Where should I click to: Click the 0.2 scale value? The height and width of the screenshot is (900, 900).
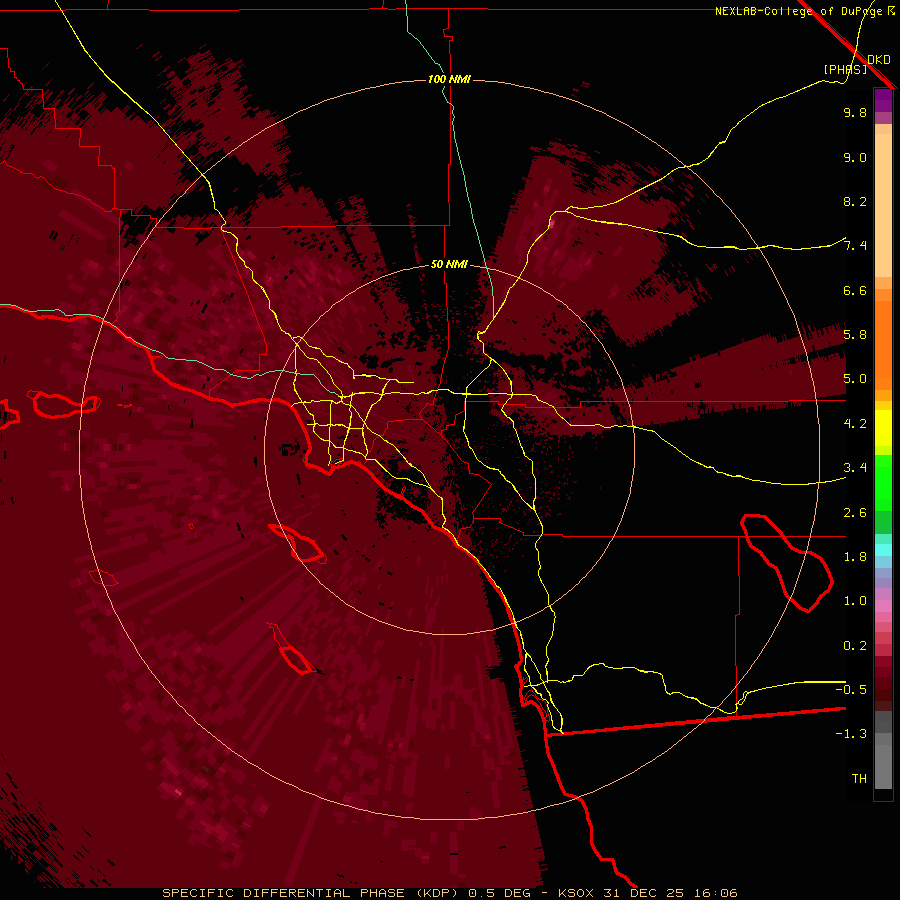[855, 646]
